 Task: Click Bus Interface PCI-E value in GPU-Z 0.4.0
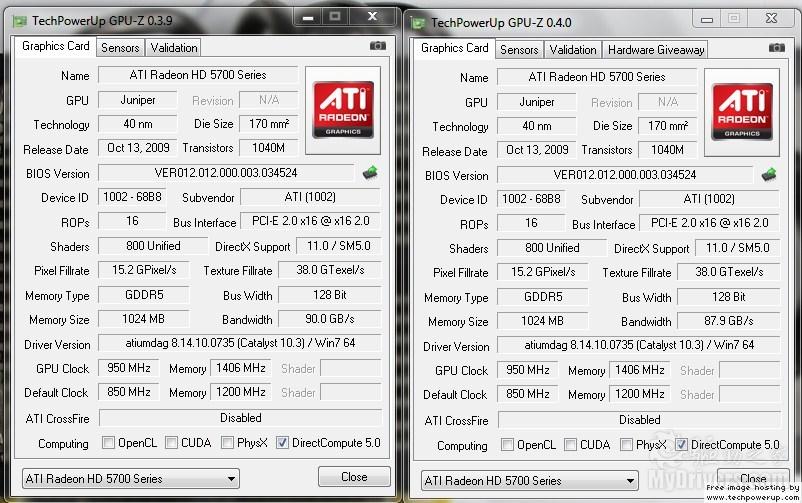coord(709,223)
